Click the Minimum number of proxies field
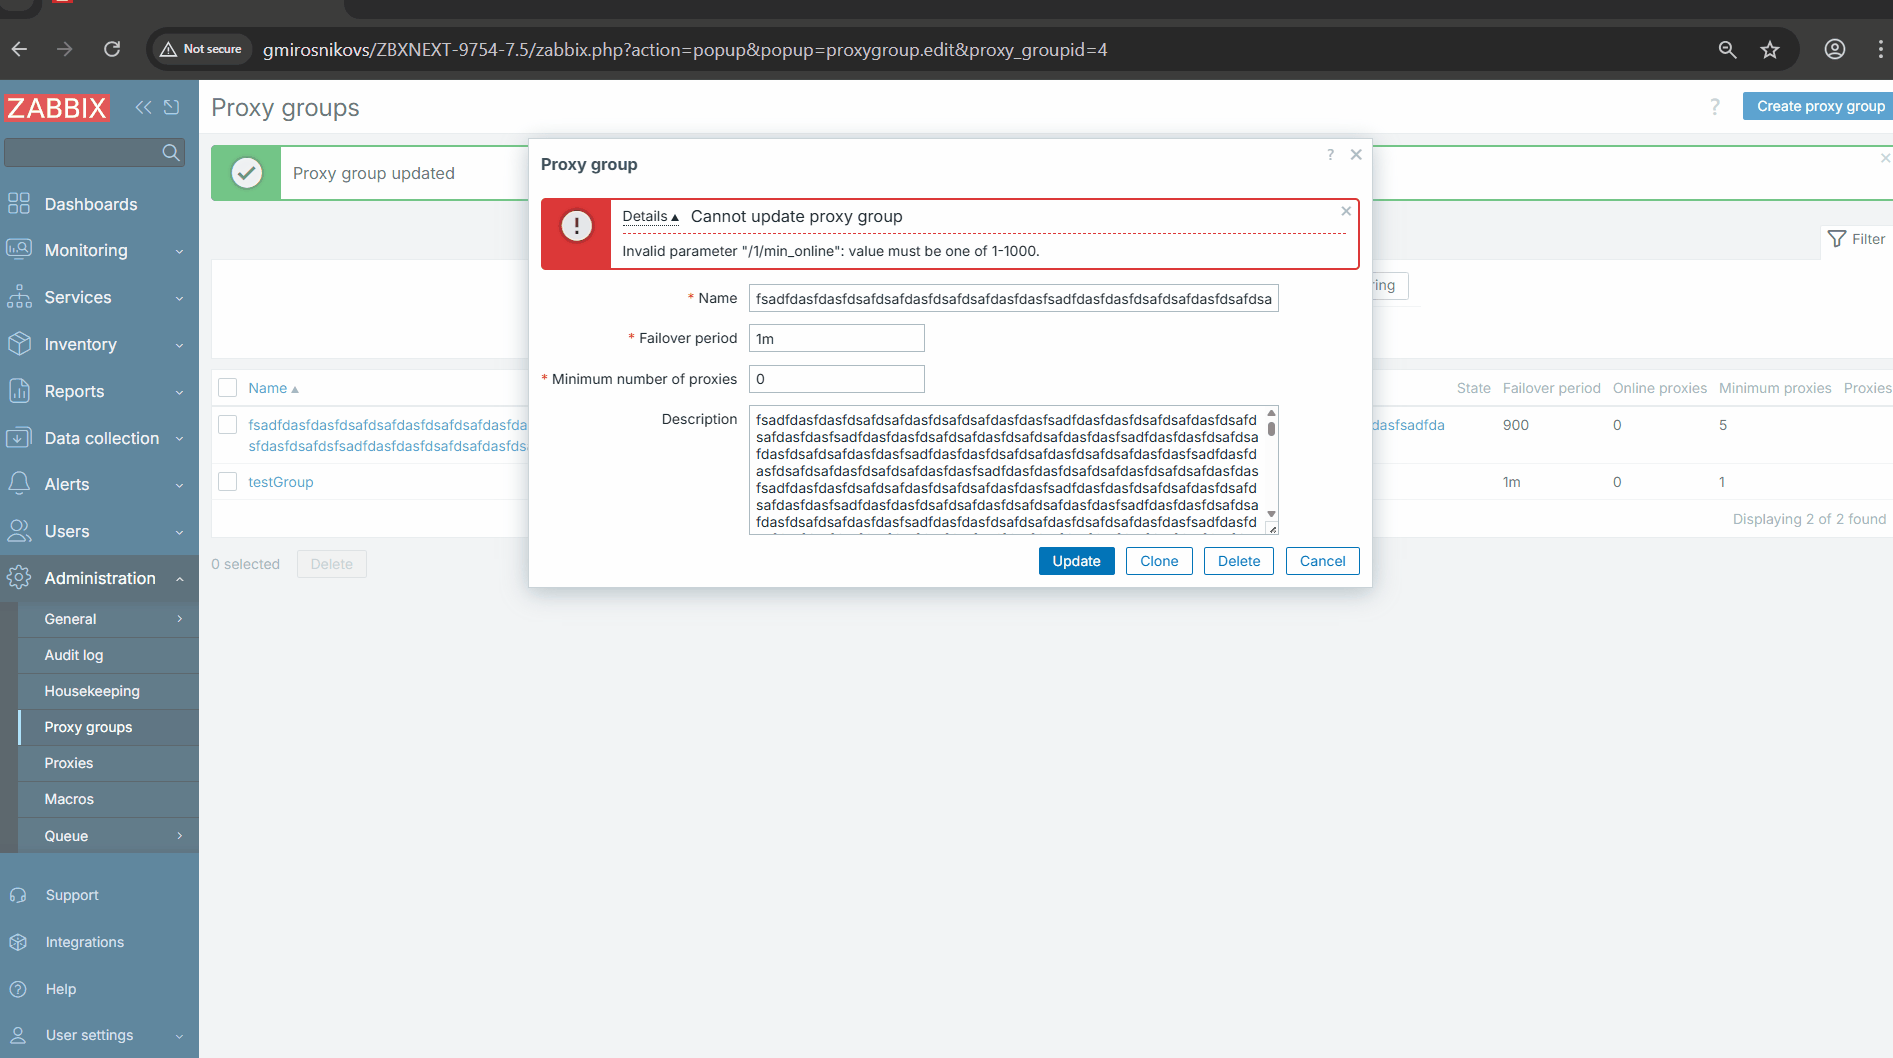The image size is (1893, 1058). coord(836,379)
